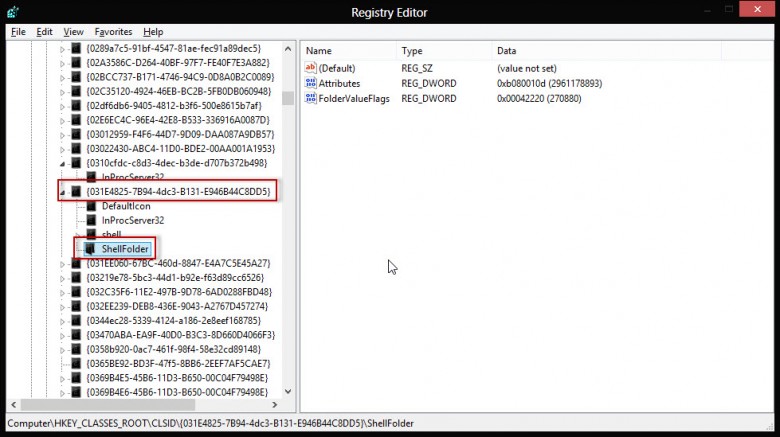Select folder icon of {02A3586C-D264-40BF-97F7-FE40F7E3A882}
The width and height of the screenshot is (780, 437).
click(x=76, y=63)
